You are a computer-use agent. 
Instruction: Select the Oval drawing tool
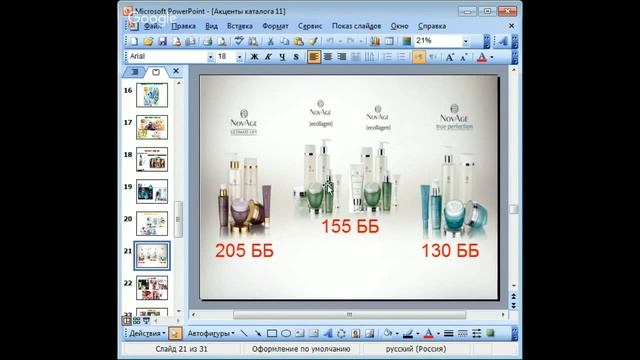(x=286, y=333)
